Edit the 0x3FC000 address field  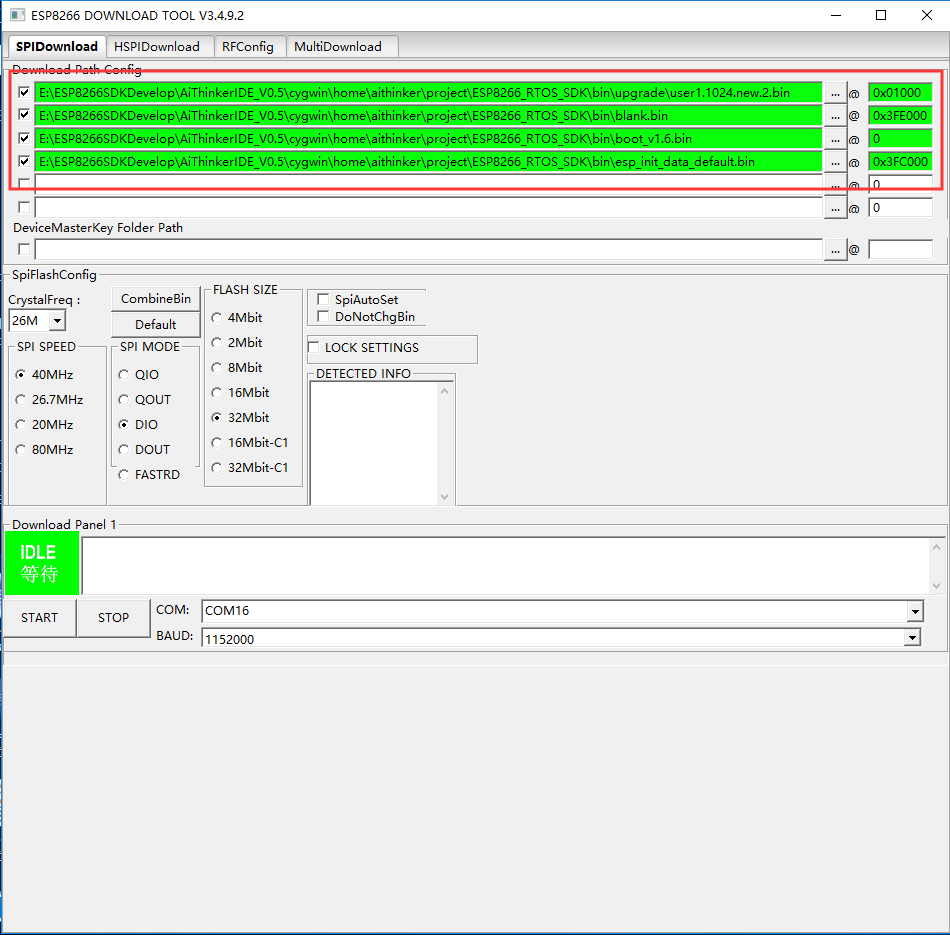point(900,162)
